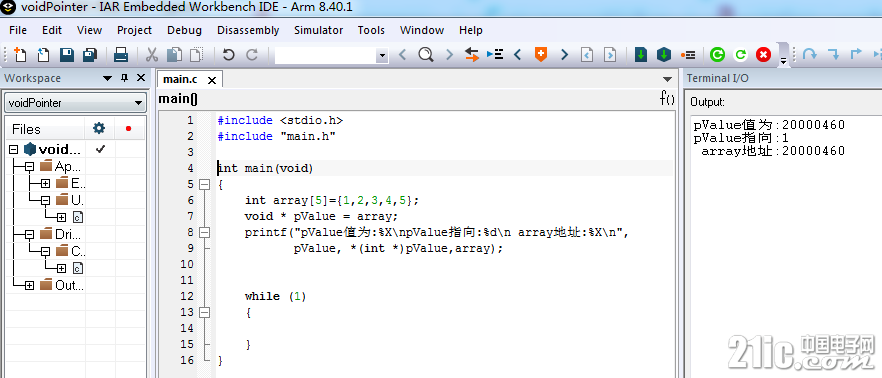Click inside the toolbar search input field
The image size is (882, 378).
click(326, 55)
